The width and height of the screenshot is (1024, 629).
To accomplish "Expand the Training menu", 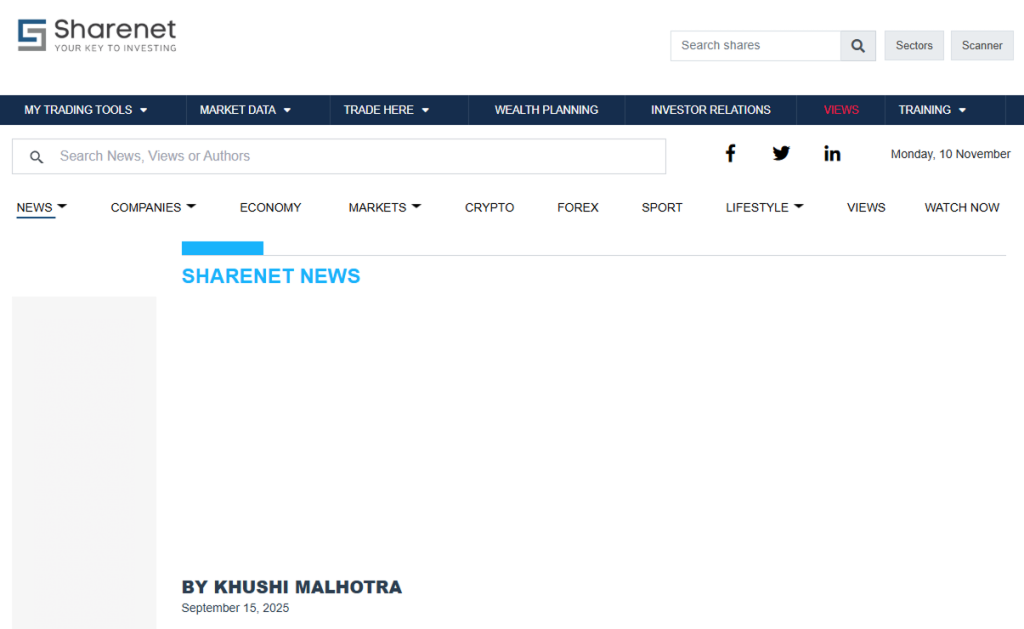I will click(932, 110).
